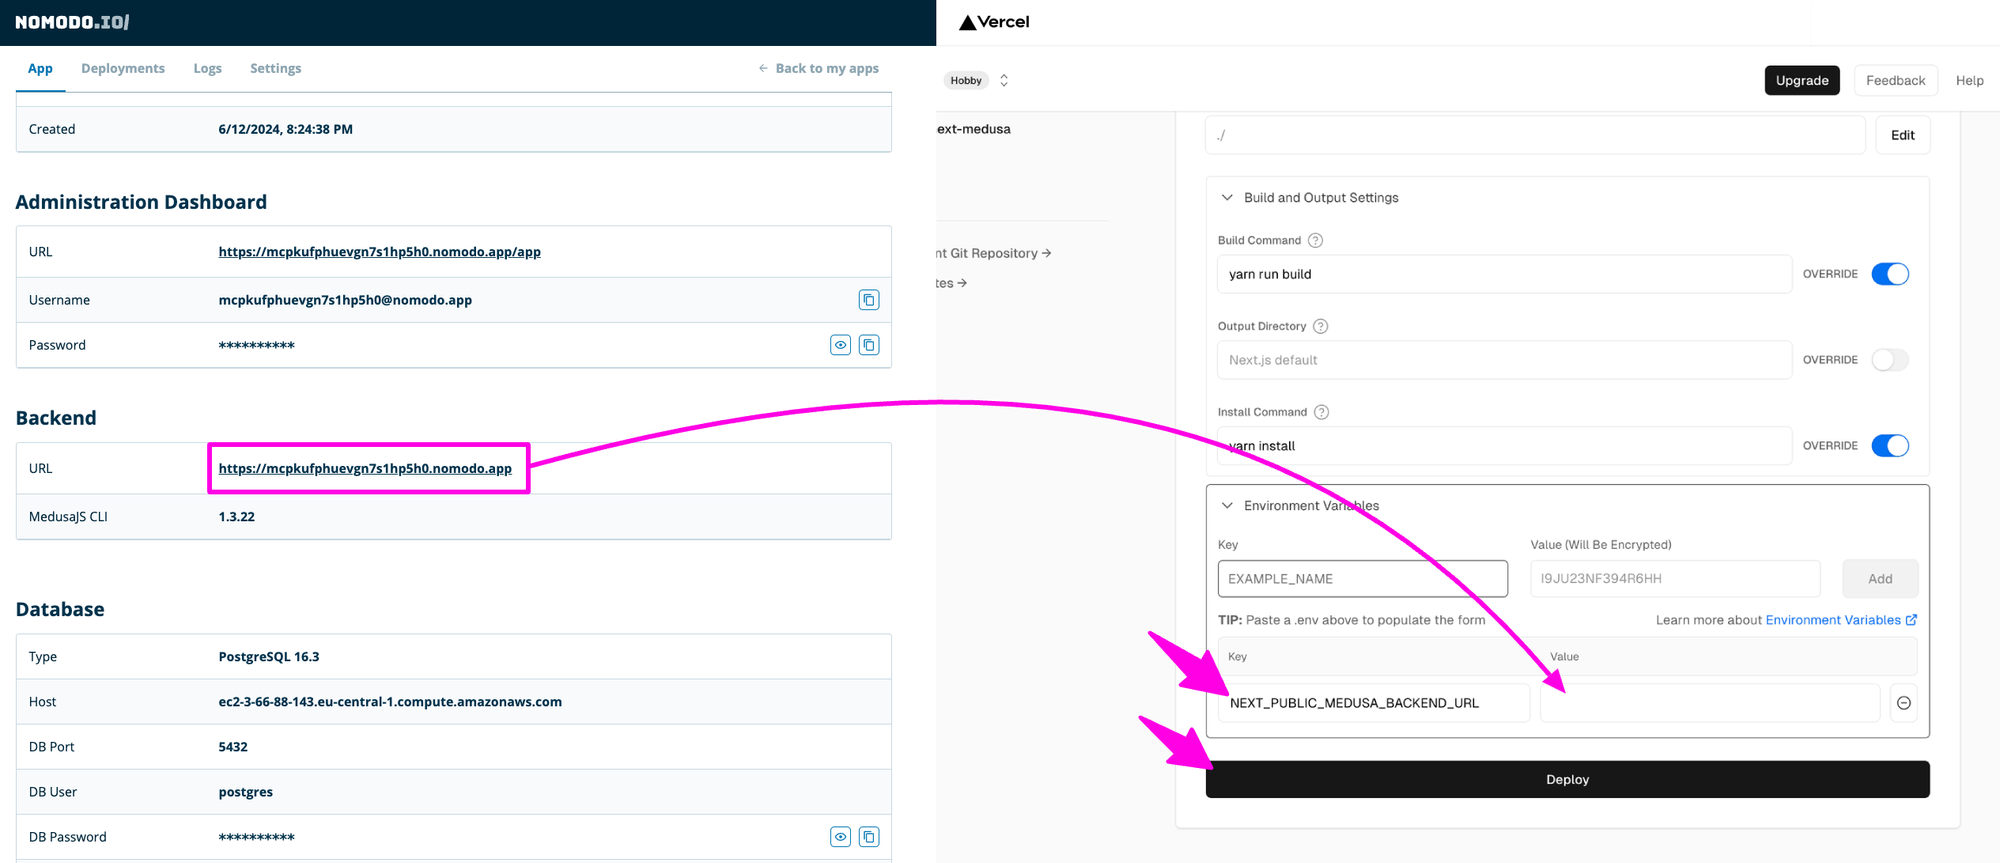Open the Deployments tab
Viewport: 2000px width, 863px height.
point(123,68)
